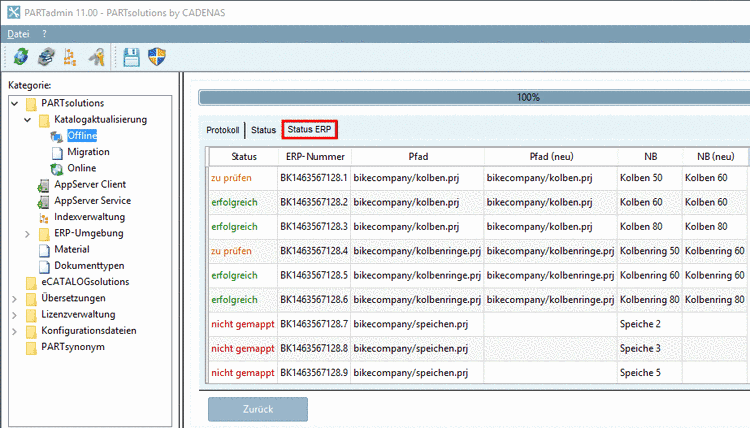This screenshot has height=428, width=750.
Task: Click the 'nicht gemappt' status of BK1463567128.7
Action: click(243, 324)
